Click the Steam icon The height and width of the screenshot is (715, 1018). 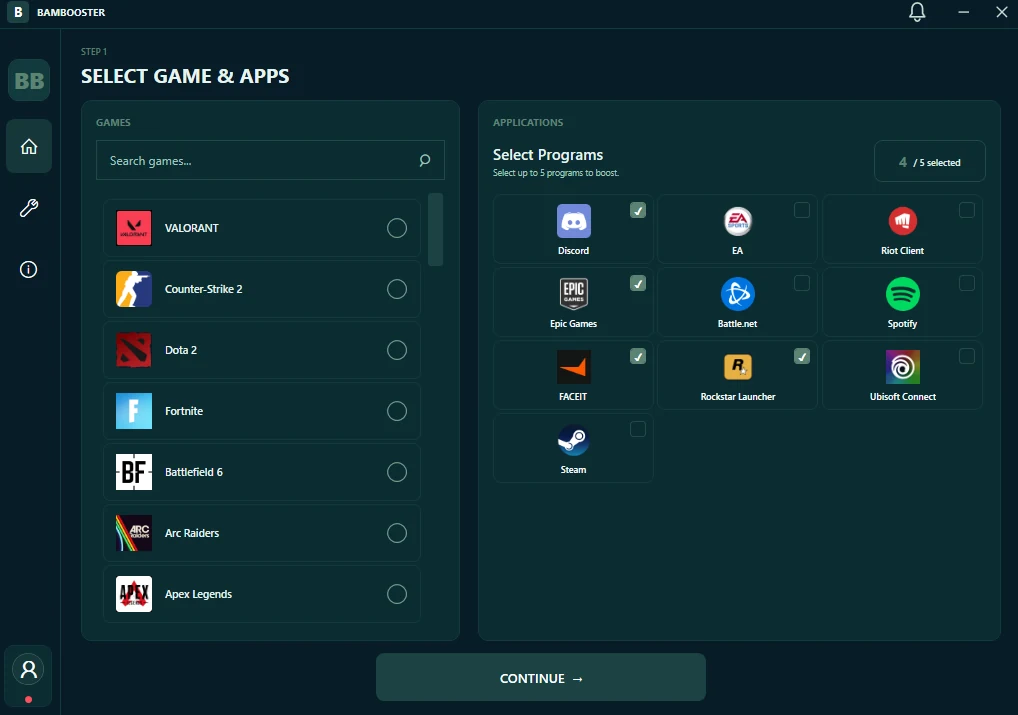pos(574,440)
